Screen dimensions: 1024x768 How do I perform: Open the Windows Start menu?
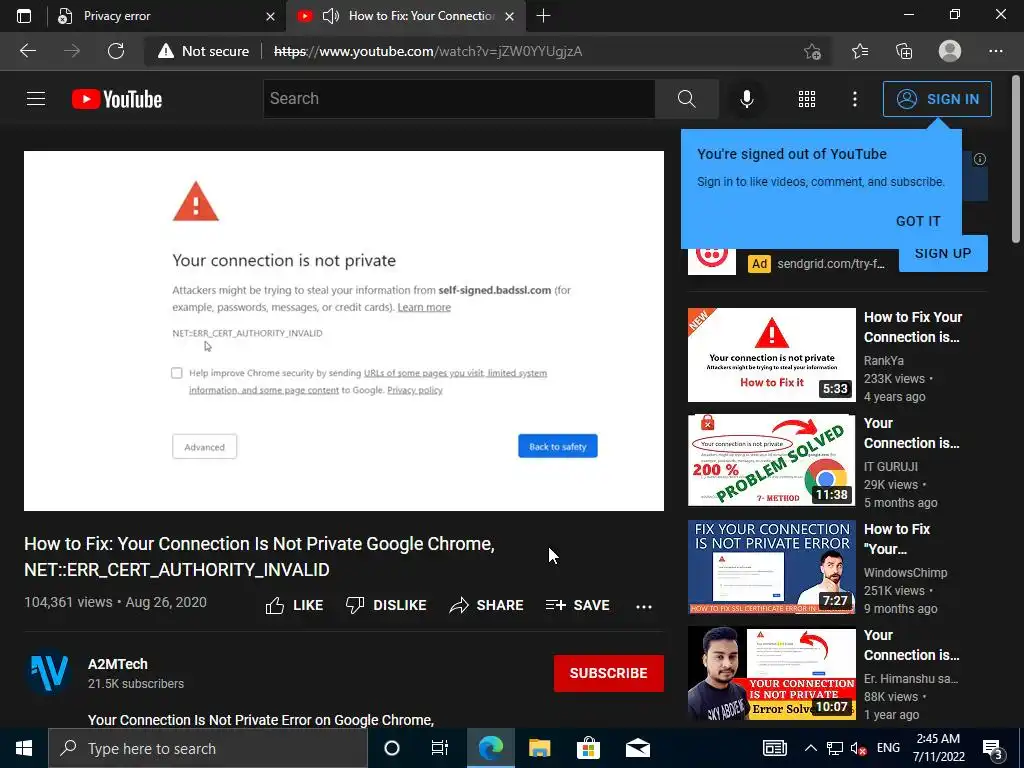(x=24, y=748)
